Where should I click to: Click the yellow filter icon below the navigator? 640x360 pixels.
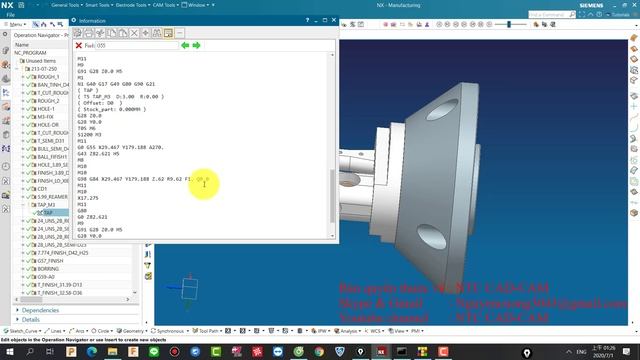tap(148, 265)
